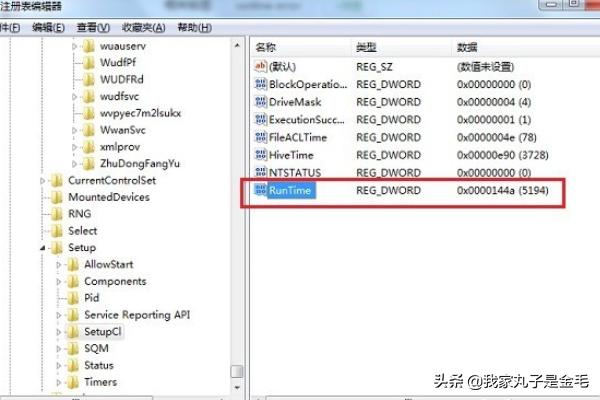Click the 名称 column header
Viewport: 600px width, 400px height.
point(266,47)
